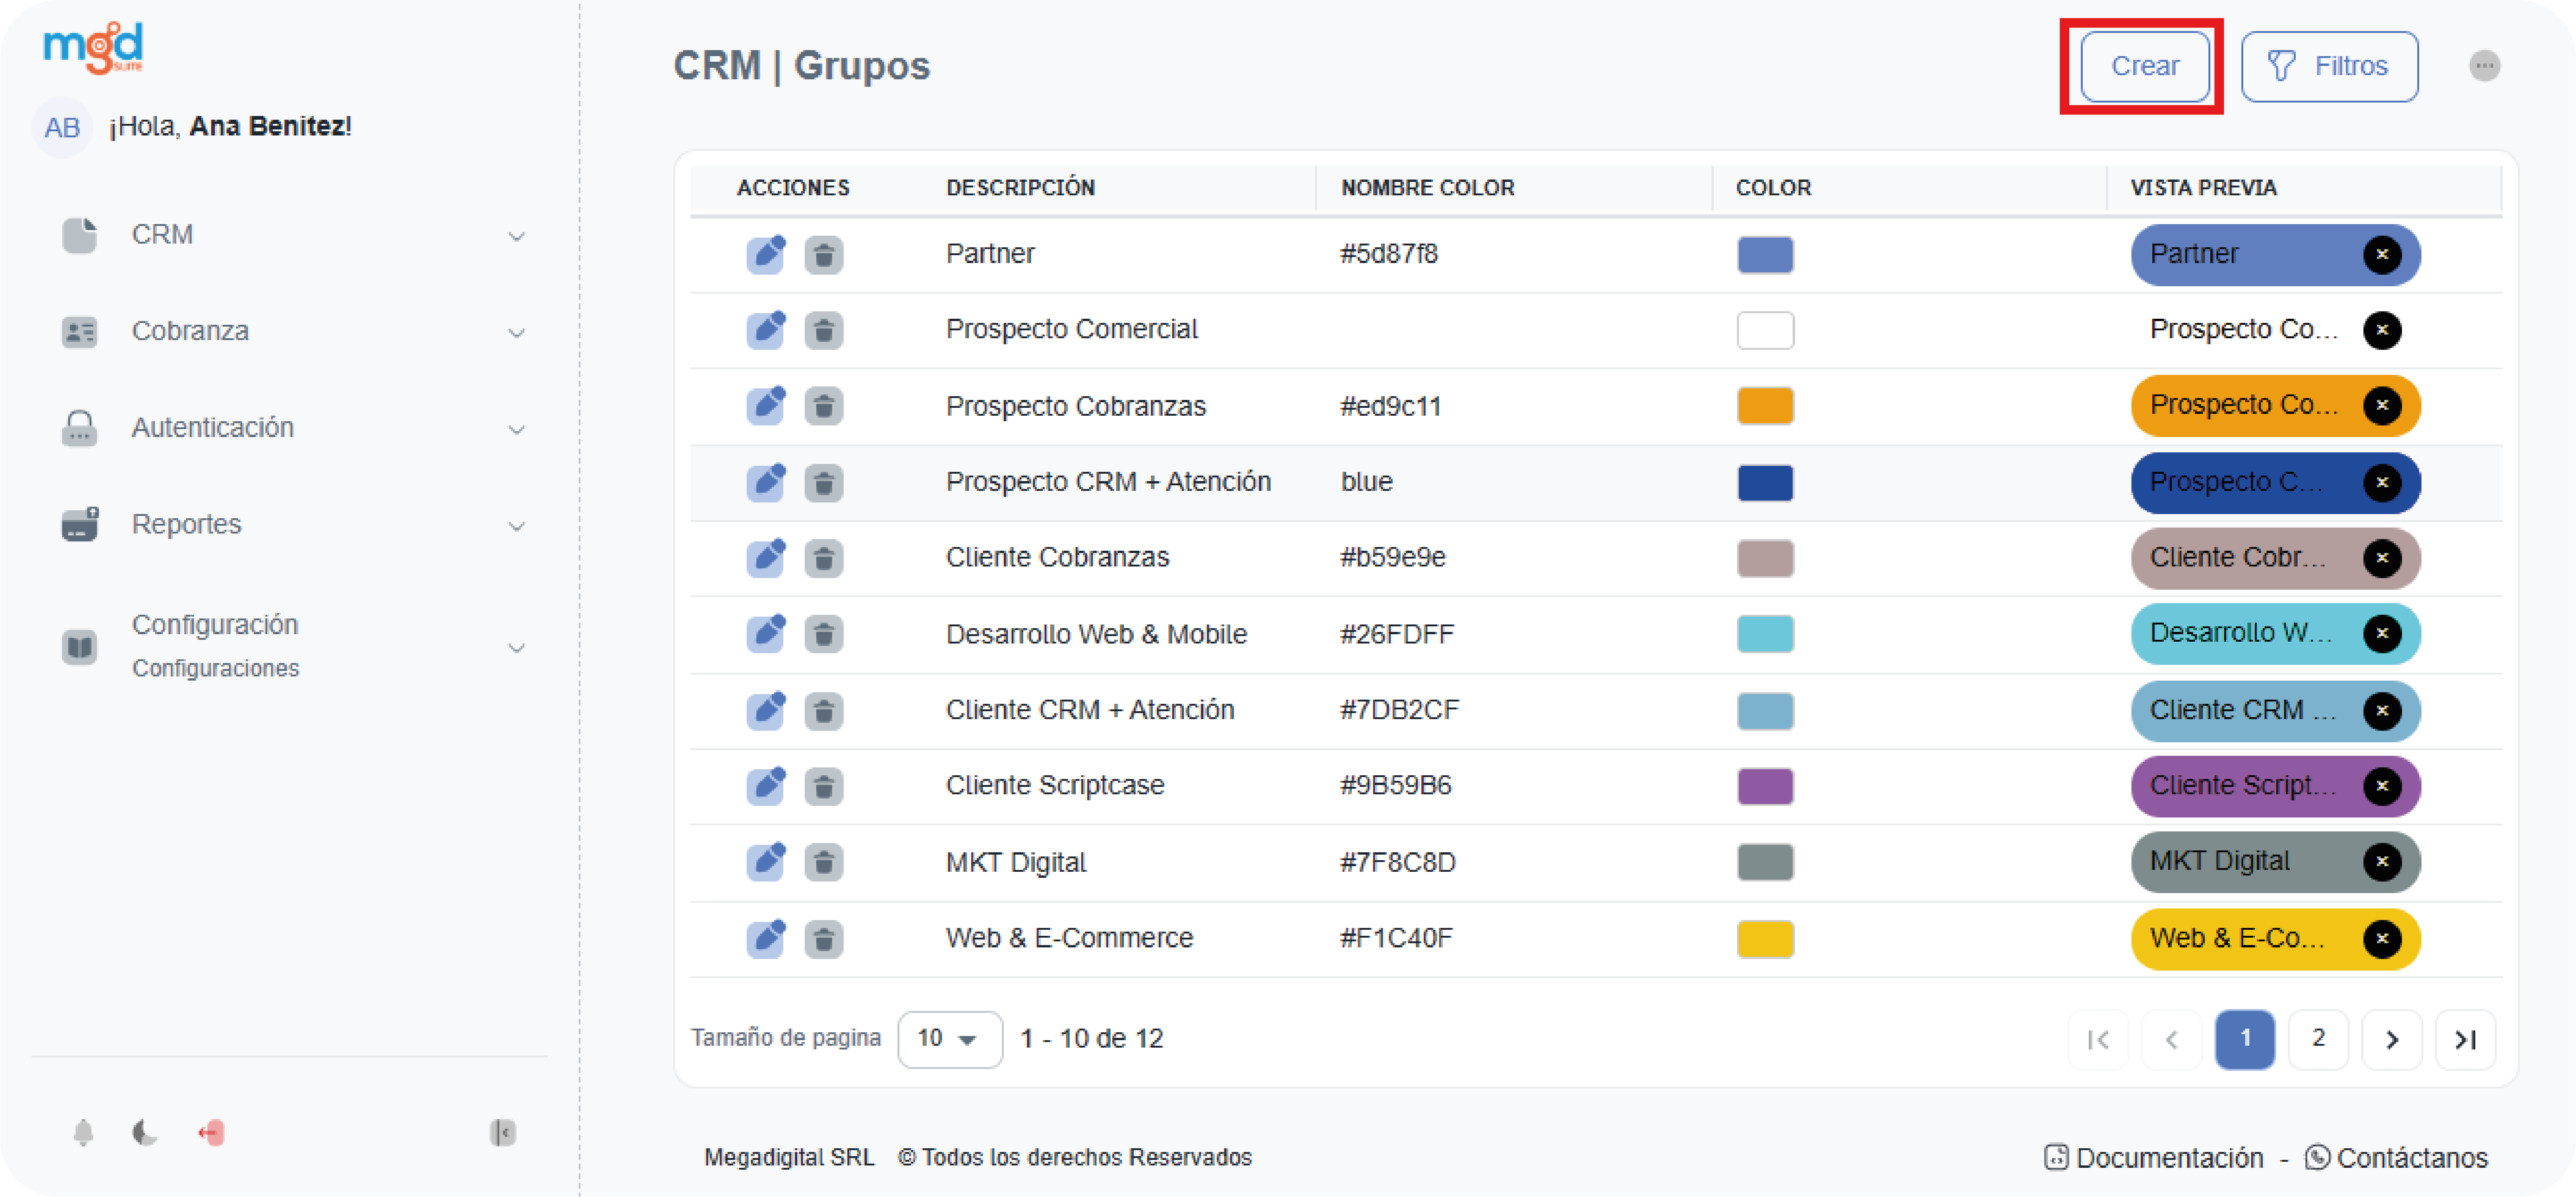
Task: Open the notifications bell
Action: (x=84, y=1132)
